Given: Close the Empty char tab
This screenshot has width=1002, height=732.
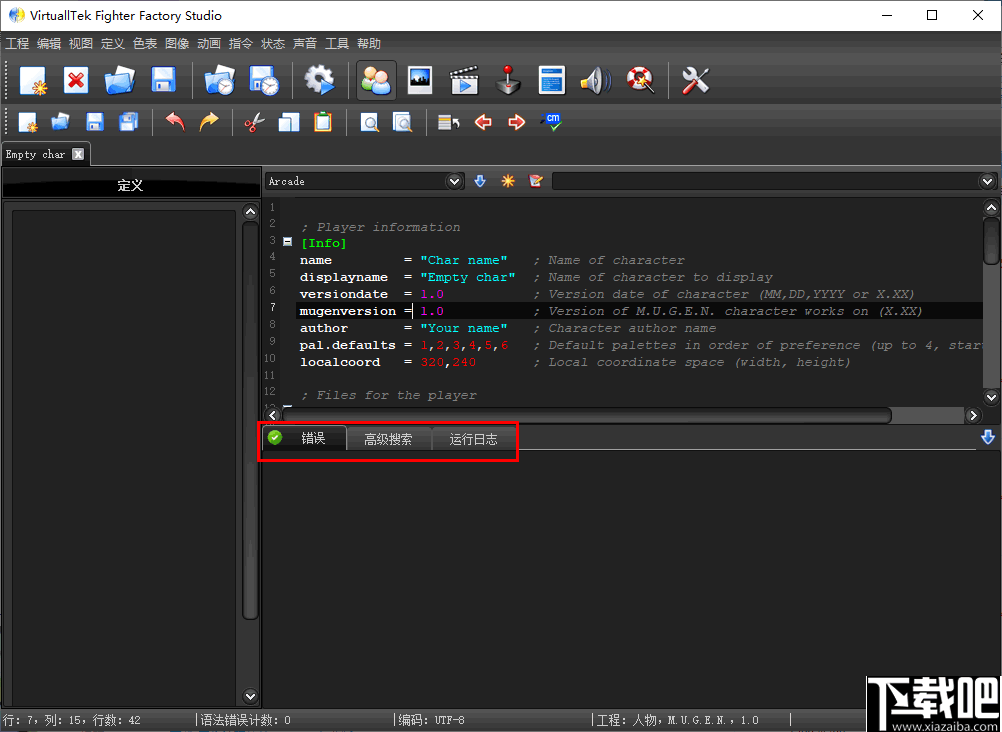Looking at the screenshot, I should (78, 154).
